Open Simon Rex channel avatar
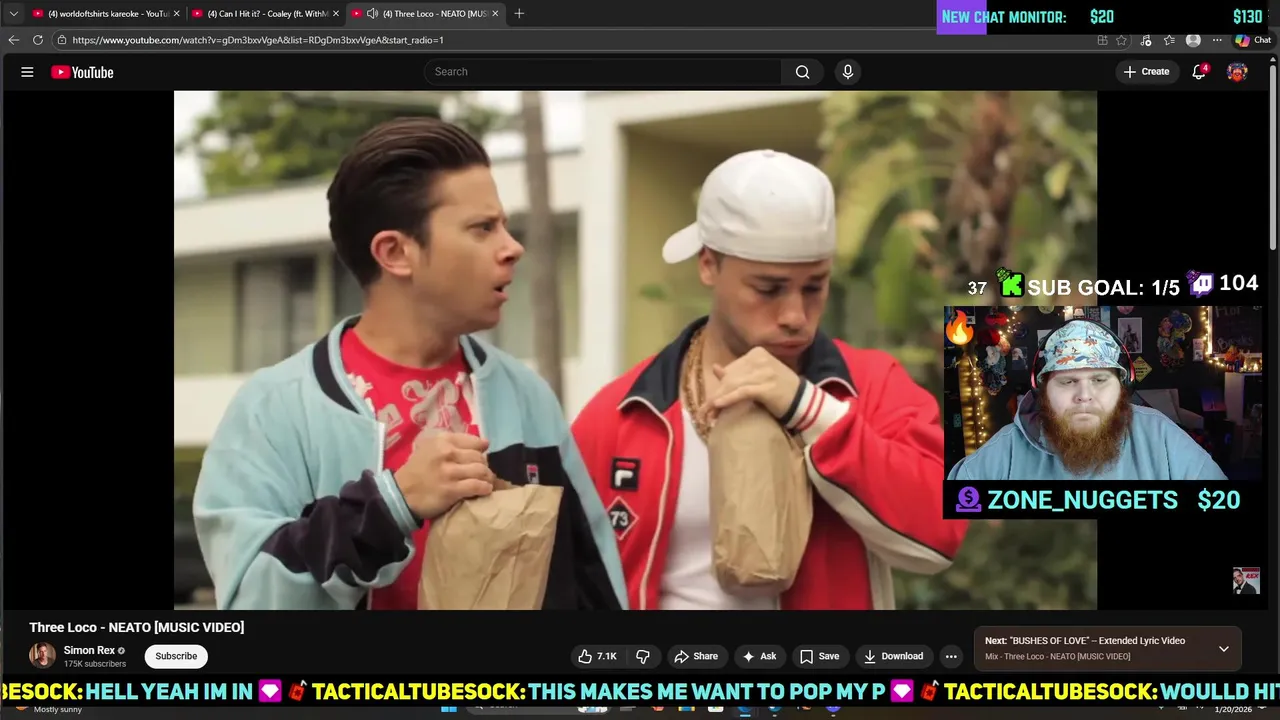 42,656
